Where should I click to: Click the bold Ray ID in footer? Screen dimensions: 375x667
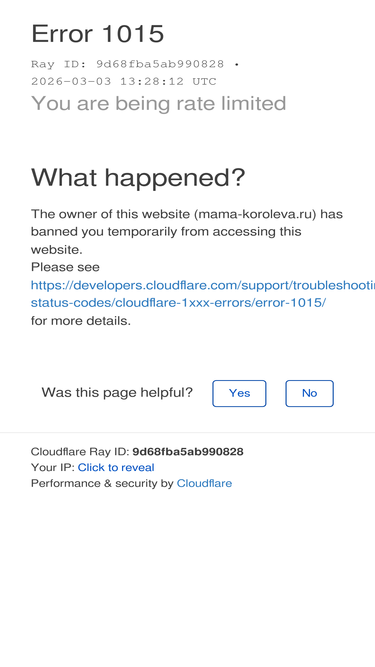point(188,451)
